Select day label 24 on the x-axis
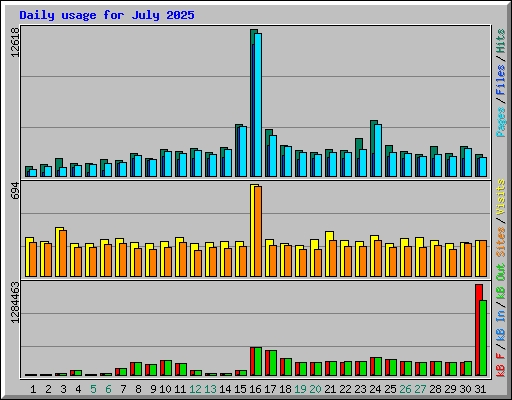Screen dimensions: 512x400 [375, 389]
